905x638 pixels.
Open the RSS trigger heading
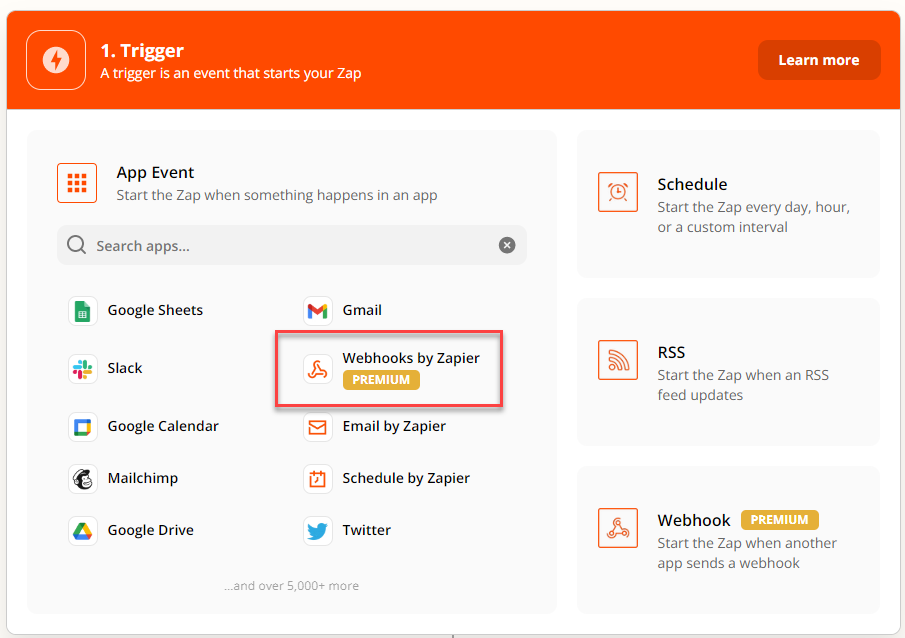(671, 352)
